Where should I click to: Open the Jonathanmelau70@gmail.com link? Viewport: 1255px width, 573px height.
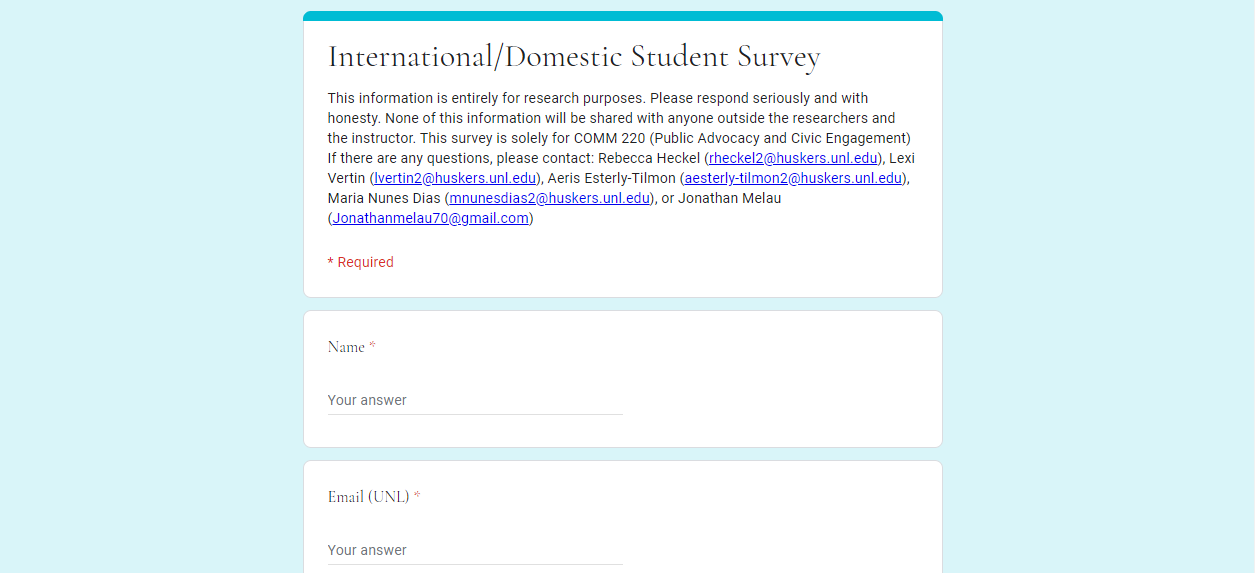(430, 218)
